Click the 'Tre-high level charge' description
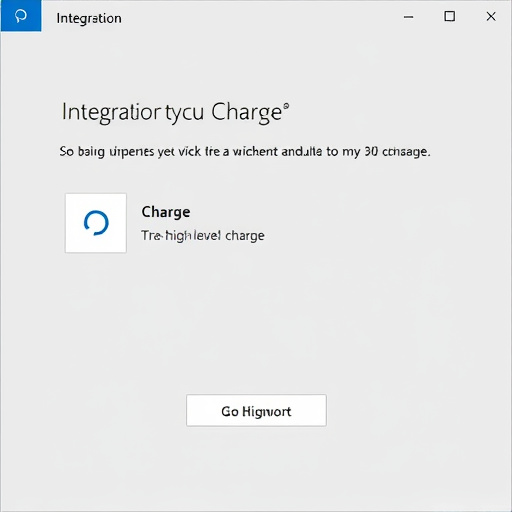The height and width of the screenshot is (512, 512). pos(203,236)
